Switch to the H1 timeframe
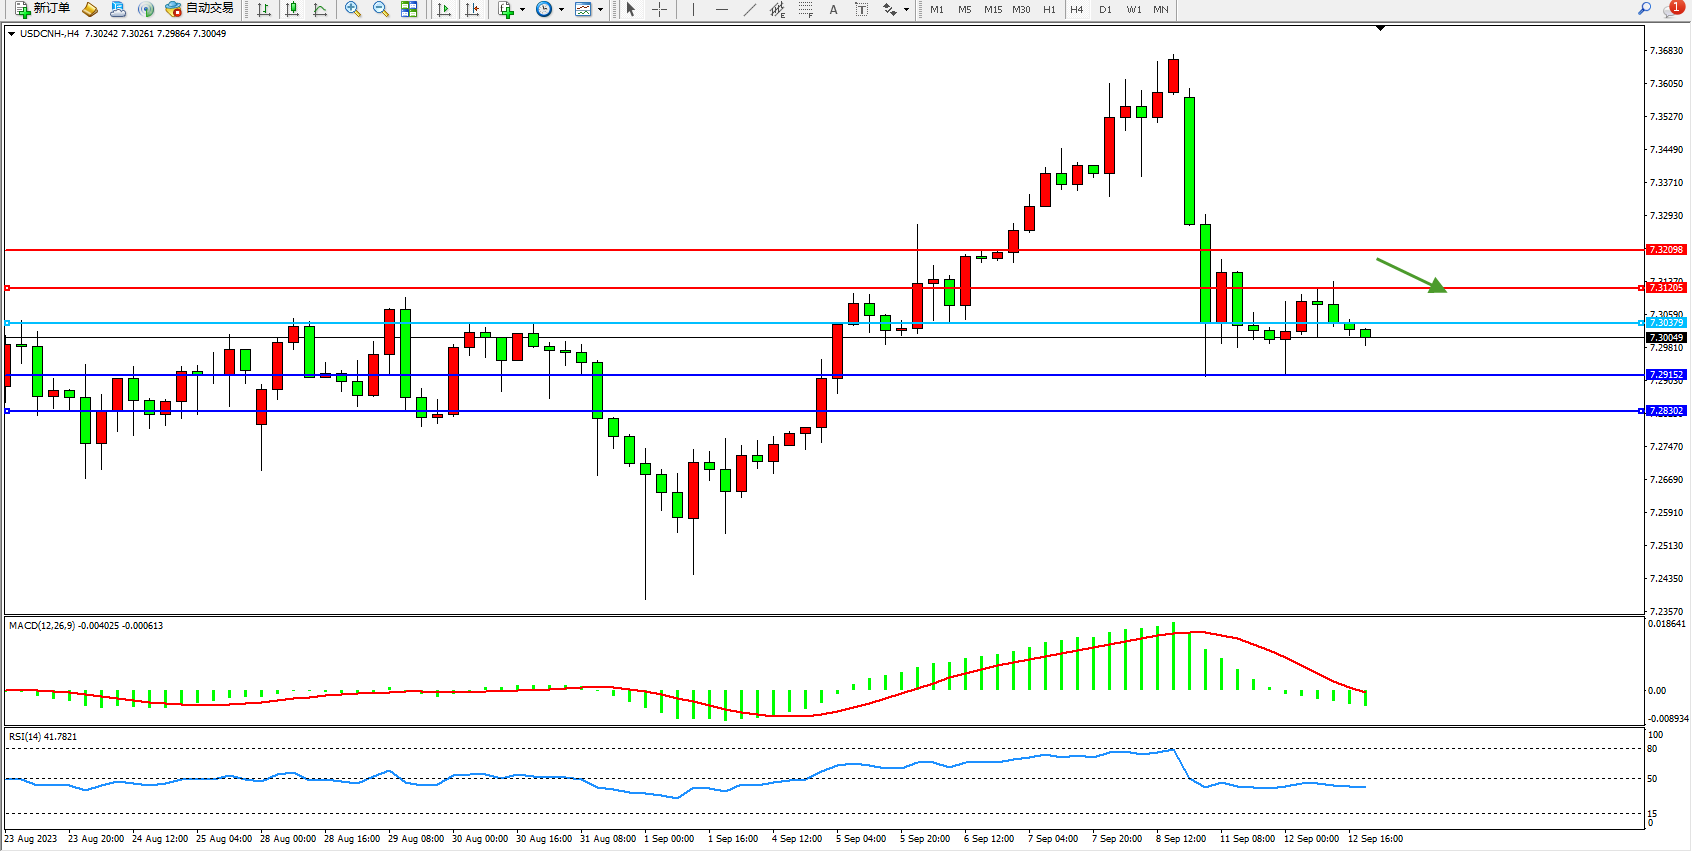The width and height of the screenshot is (1692, 852). 1049,9
